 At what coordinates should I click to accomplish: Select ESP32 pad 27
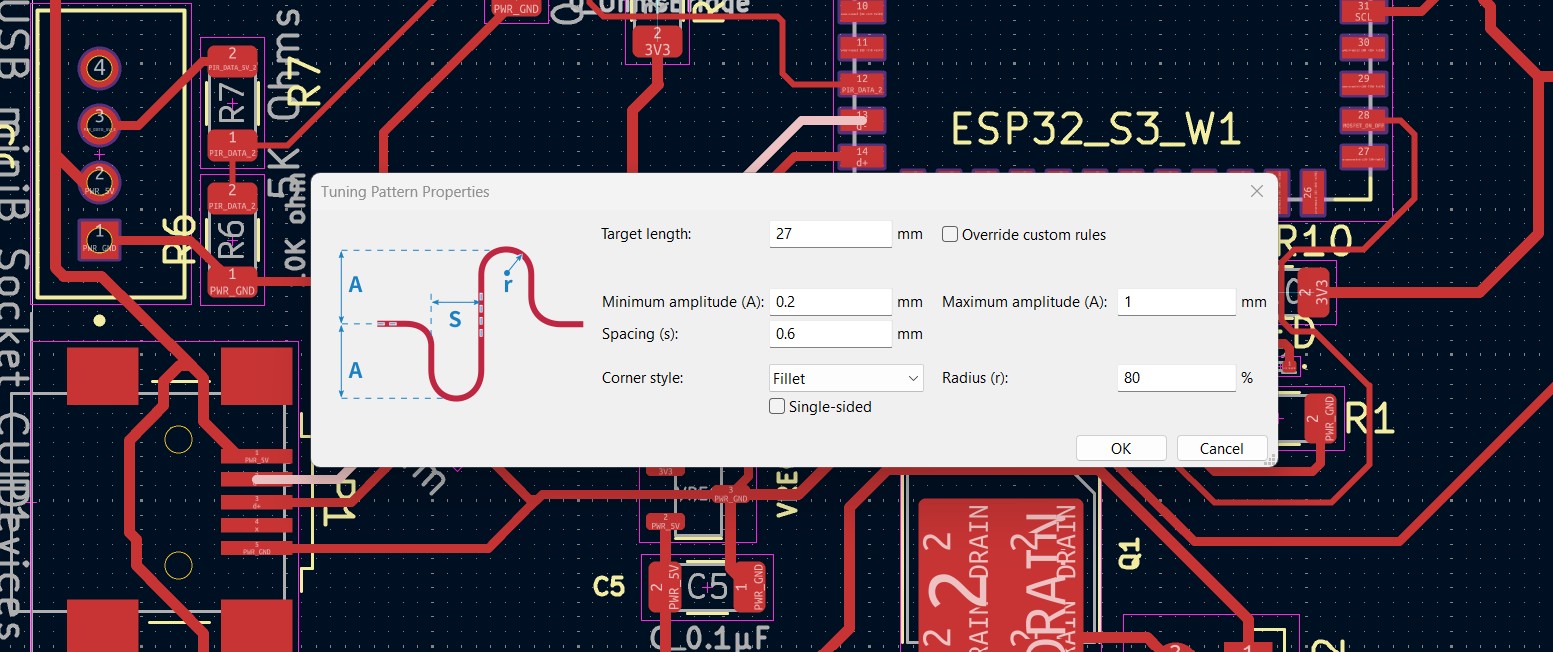click(x=1363, y=155)
